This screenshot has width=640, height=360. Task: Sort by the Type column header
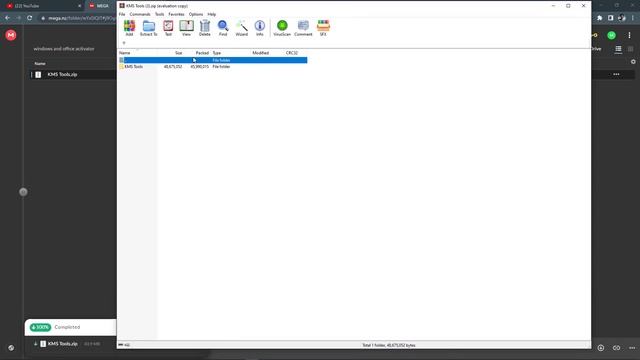tap(217, 53)
